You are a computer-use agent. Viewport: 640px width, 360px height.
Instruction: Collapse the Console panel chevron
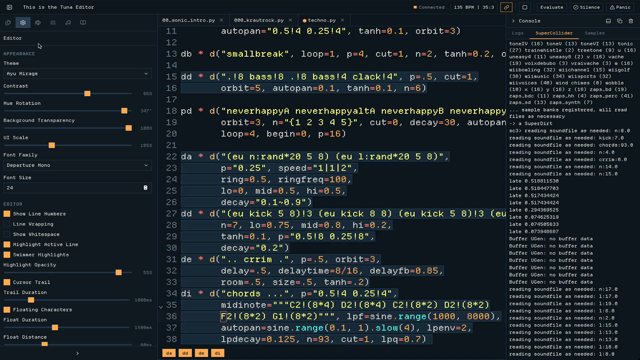513,21
